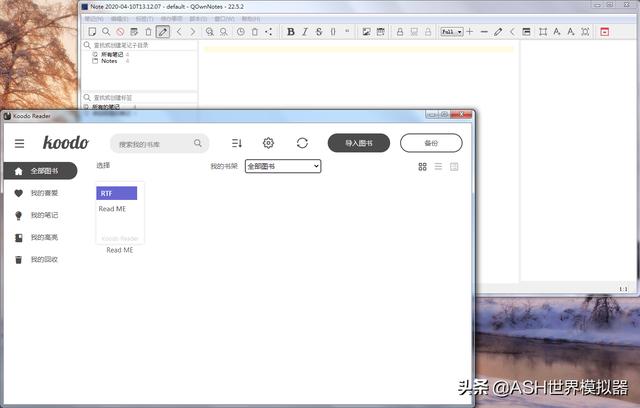Screen dimensions: 640x408
Task: Toggle distraction free mode square-frame icon
Action: (x=543, y=32)
